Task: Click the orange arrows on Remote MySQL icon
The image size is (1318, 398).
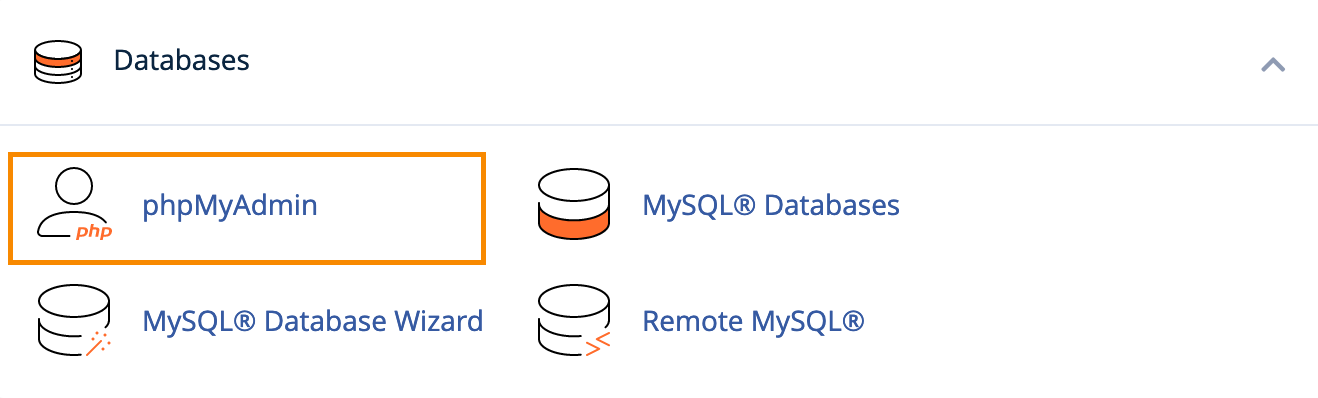Action: (597, 344)
